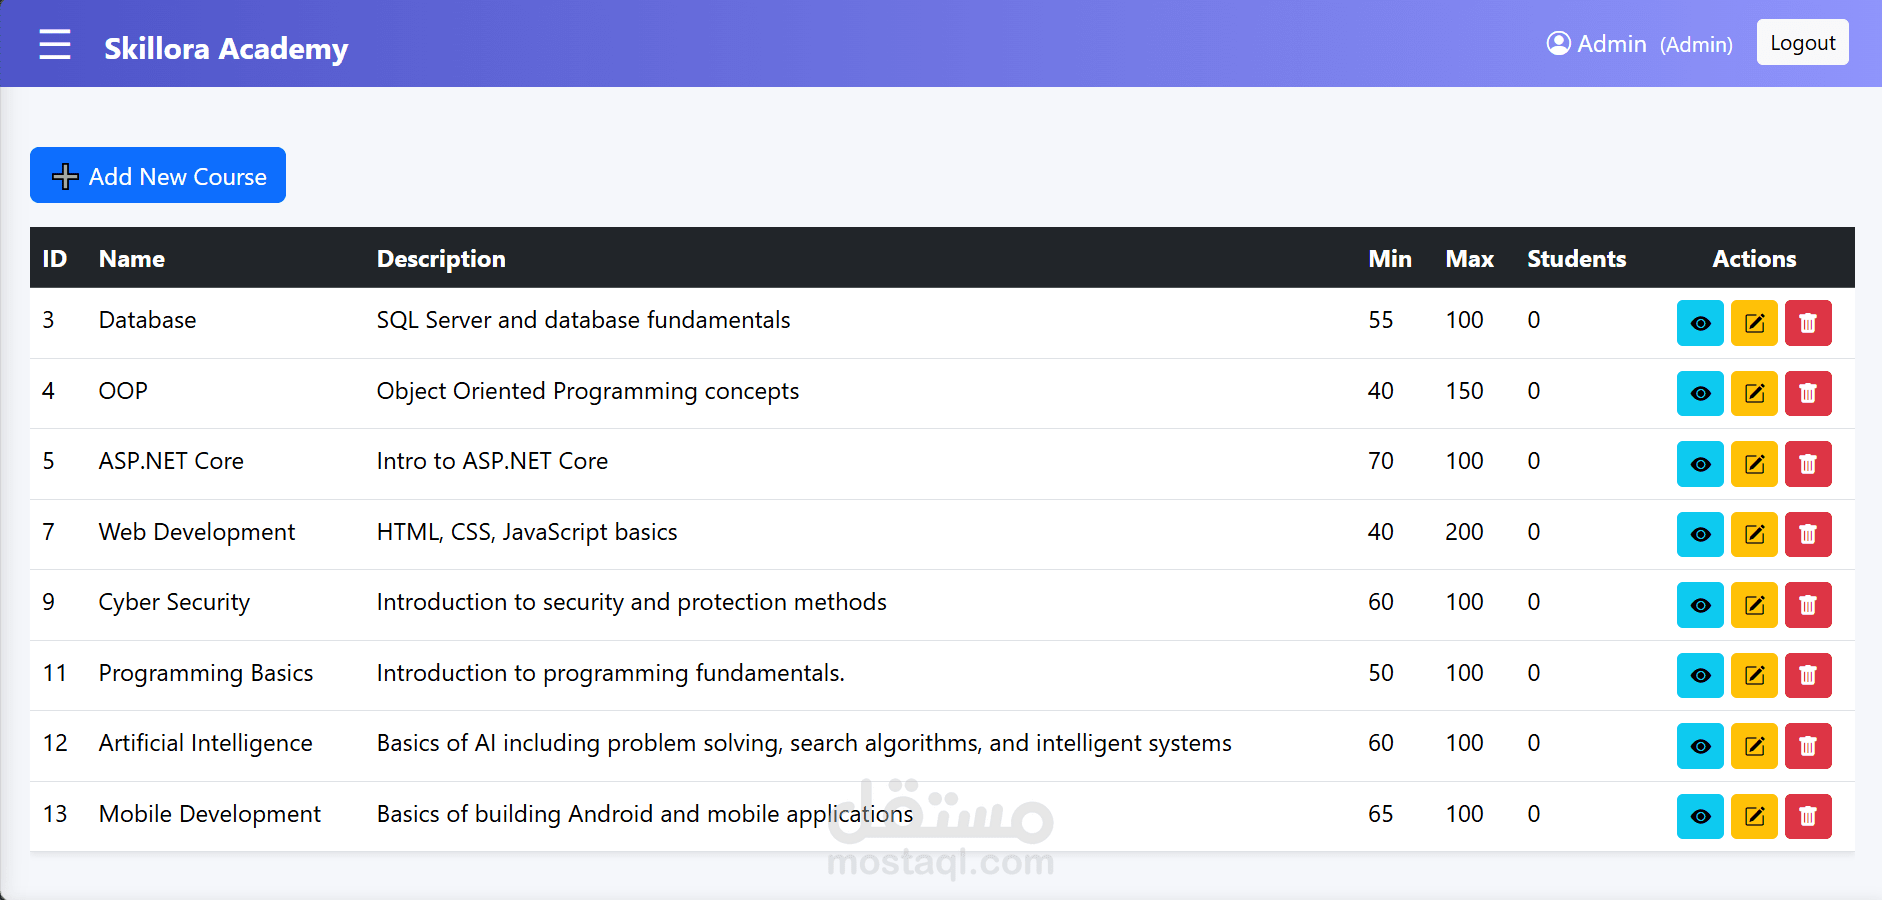Image resolution: width=1882 pixels, height=900 pixels.
Task: Go to Skillora Academy home link
Action: pos(226,48)
